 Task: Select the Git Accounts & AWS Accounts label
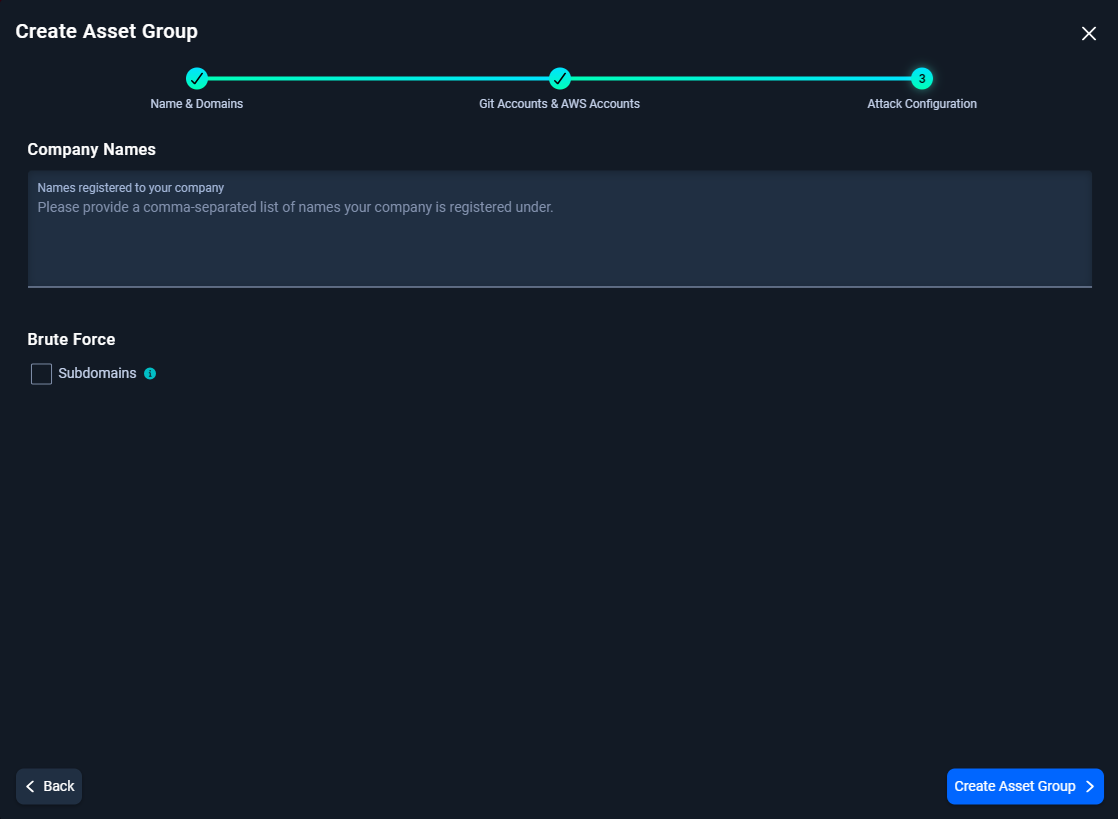coord(559,104)
